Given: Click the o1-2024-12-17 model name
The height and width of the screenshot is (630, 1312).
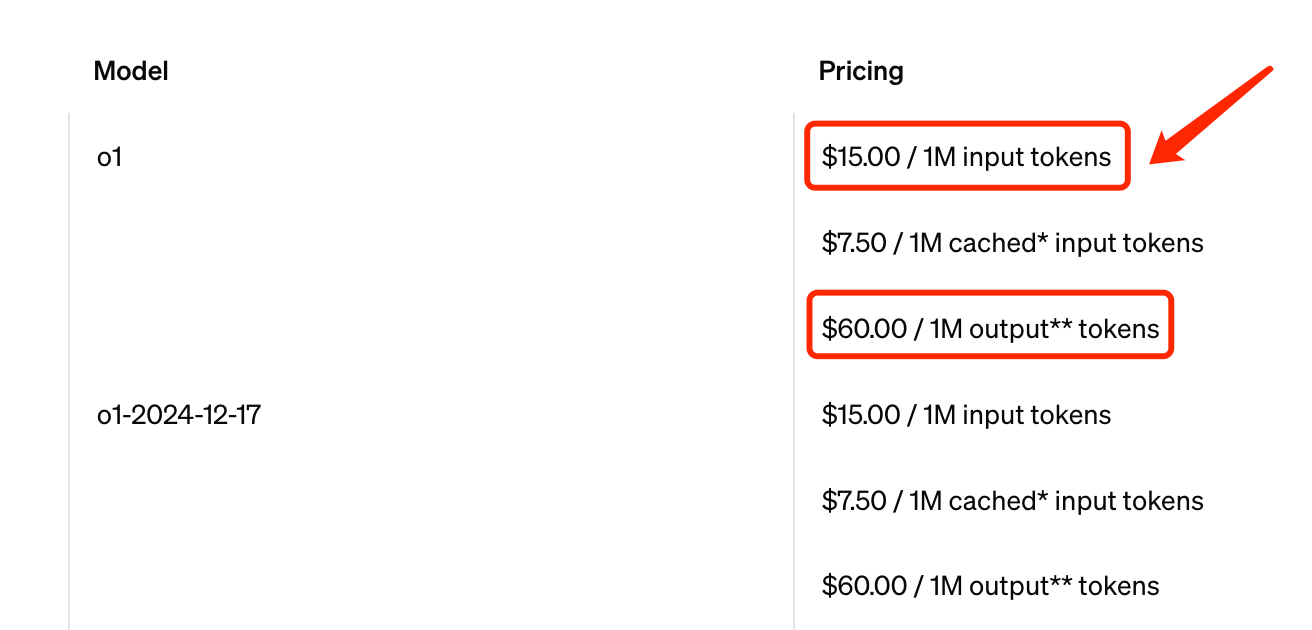Looking at the screenshot, I should [x=179, y=415].
